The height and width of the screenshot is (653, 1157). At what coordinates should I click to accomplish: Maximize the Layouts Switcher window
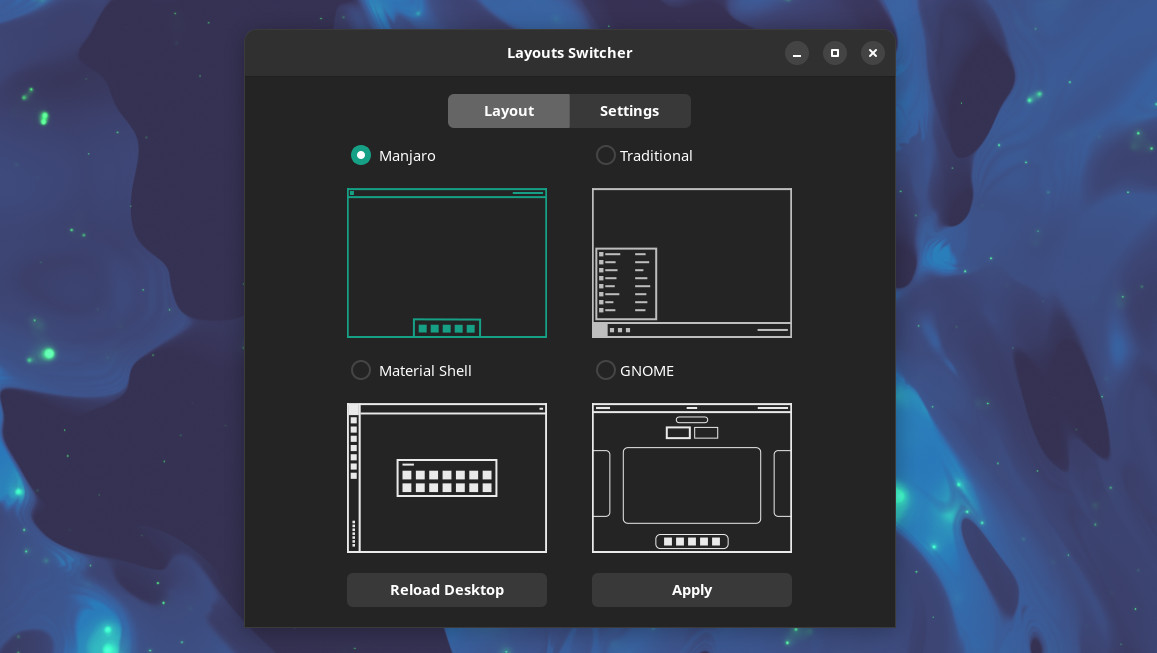(835, 53)
